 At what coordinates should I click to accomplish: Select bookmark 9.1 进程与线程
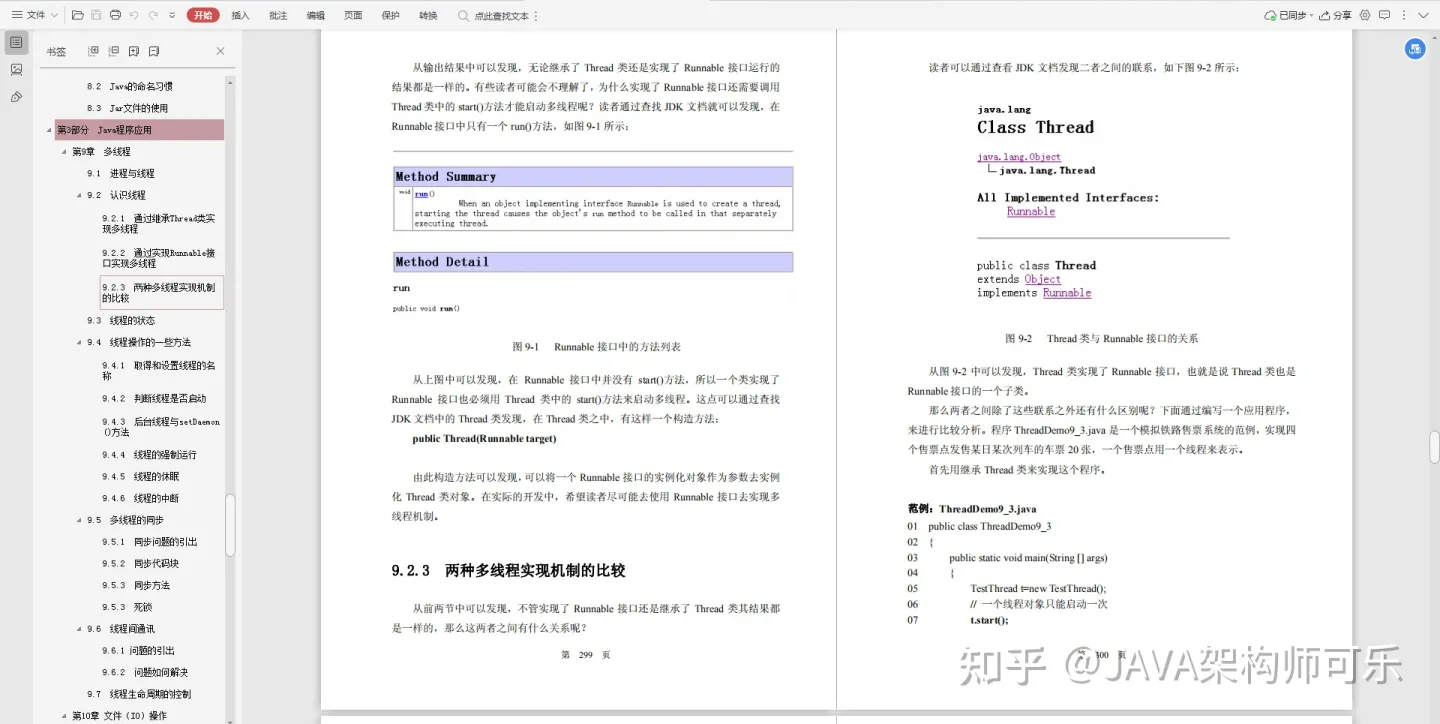point(120,173)
